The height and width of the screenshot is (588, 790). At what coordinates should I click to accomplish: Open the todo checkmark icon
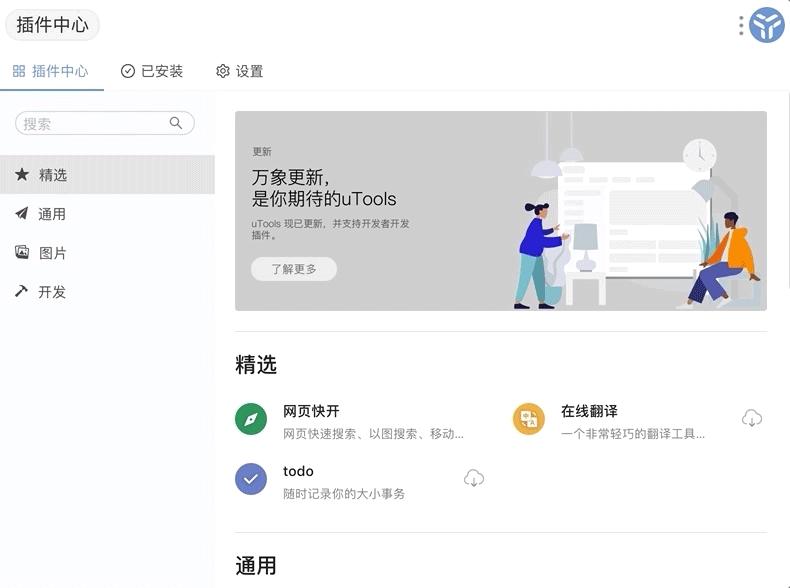pos(250,479)
